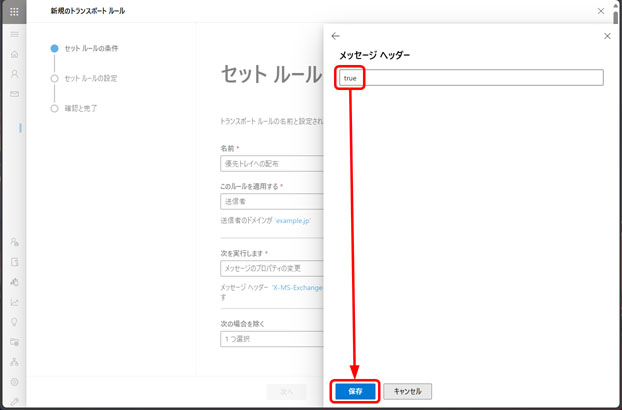Focus the message header field containing true

click(x=471, y=78)
